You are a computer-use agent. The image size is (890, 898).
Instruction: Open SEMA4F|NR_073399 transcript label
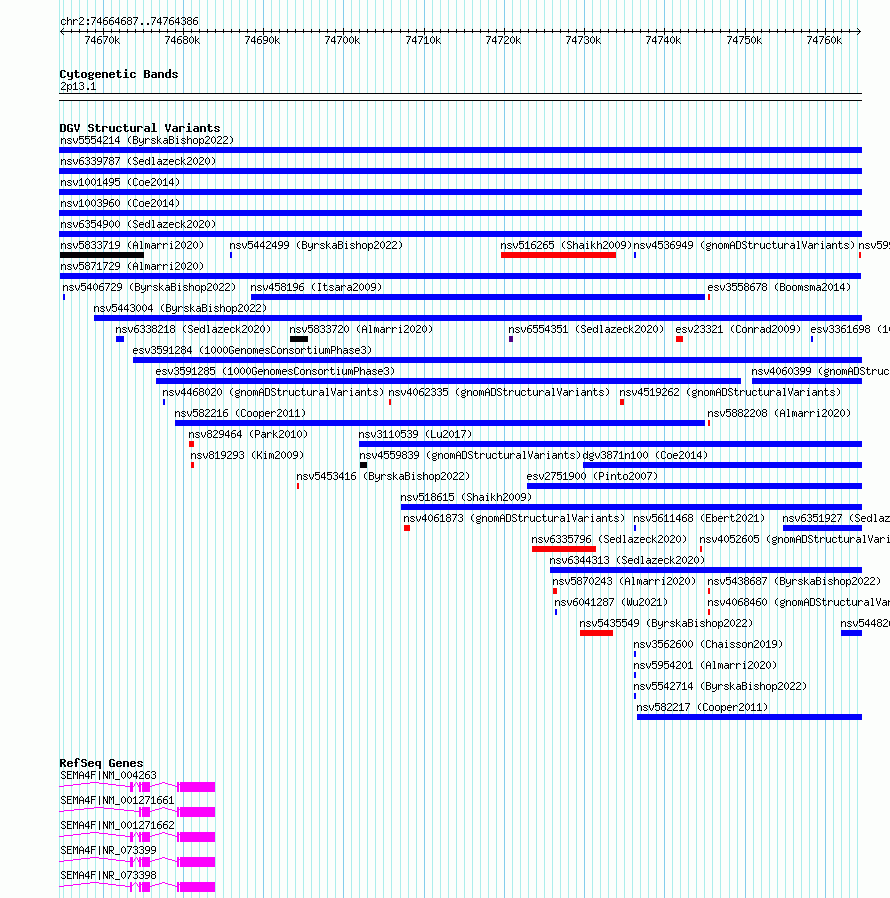click(x=108, y=850)
